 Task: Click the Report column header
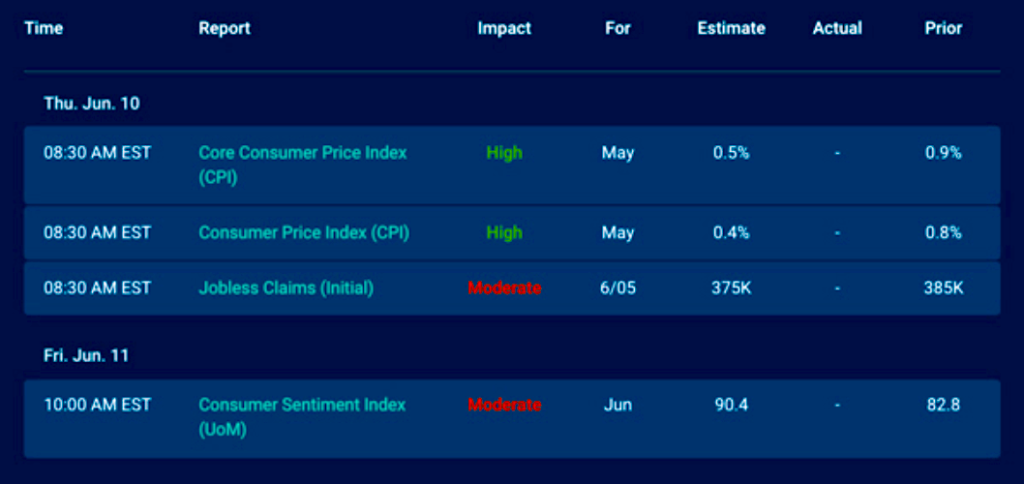[x=224, y=28]
